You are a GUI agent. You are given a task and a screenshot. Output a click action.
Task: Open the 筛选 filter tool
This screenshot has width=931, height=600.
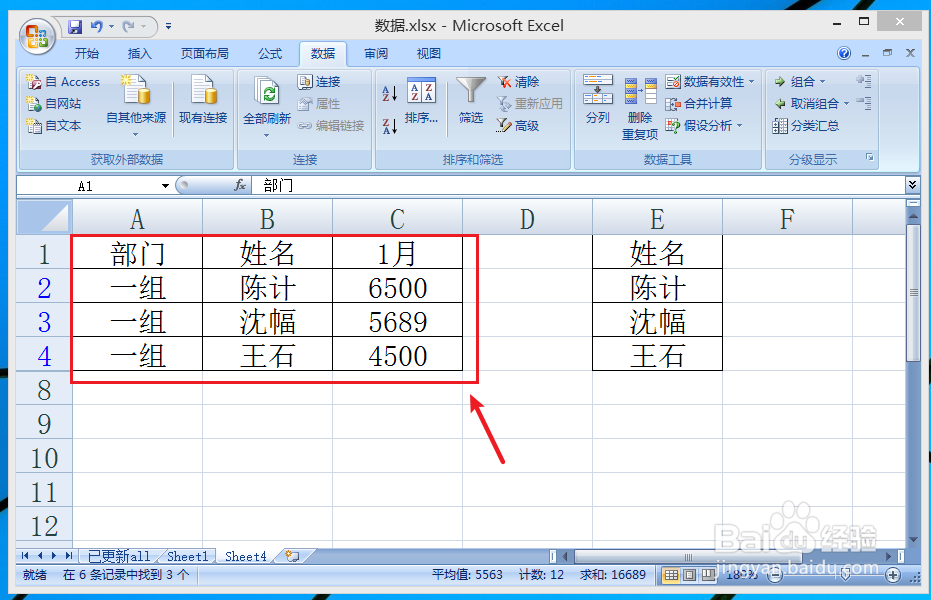coord(470,100)
